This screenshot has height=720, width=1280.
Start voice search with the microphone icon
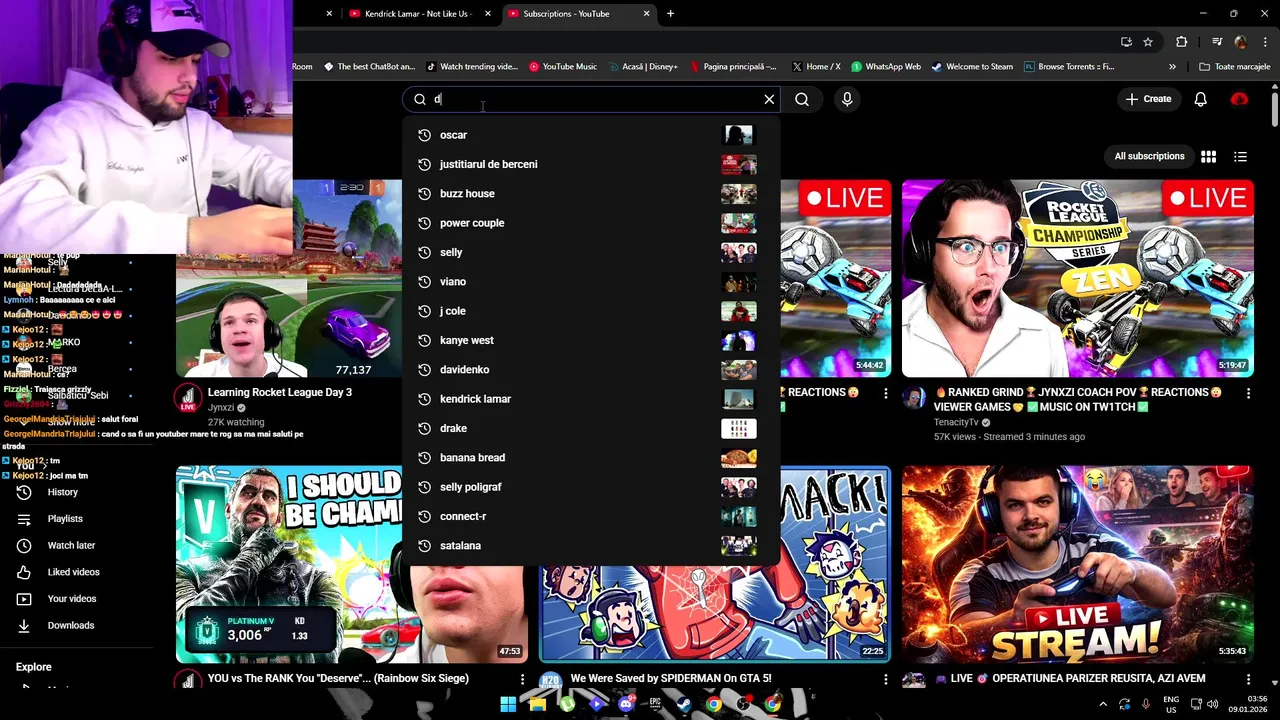click(x=847, y=99)
